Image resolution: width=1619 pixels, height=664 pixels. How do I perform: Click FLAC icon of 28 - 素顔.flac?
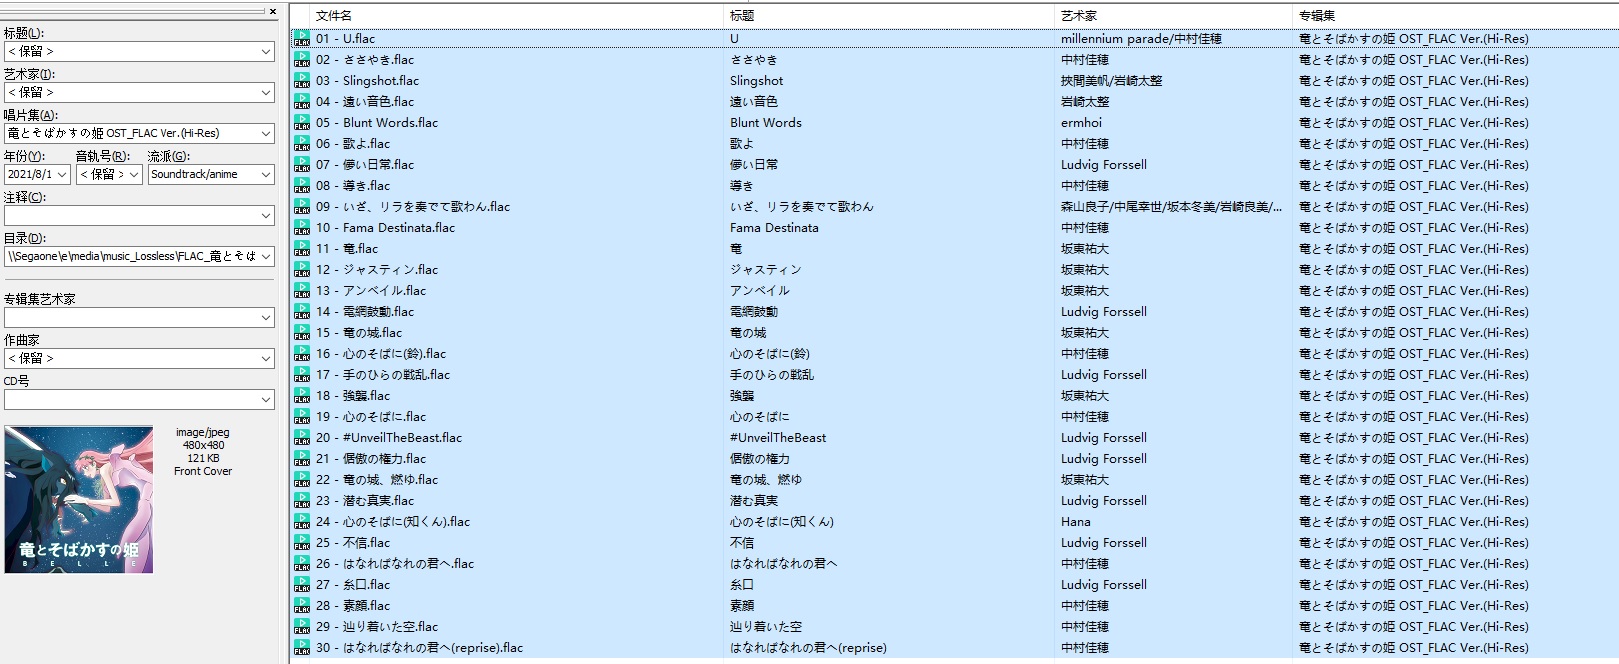(302, 606)
